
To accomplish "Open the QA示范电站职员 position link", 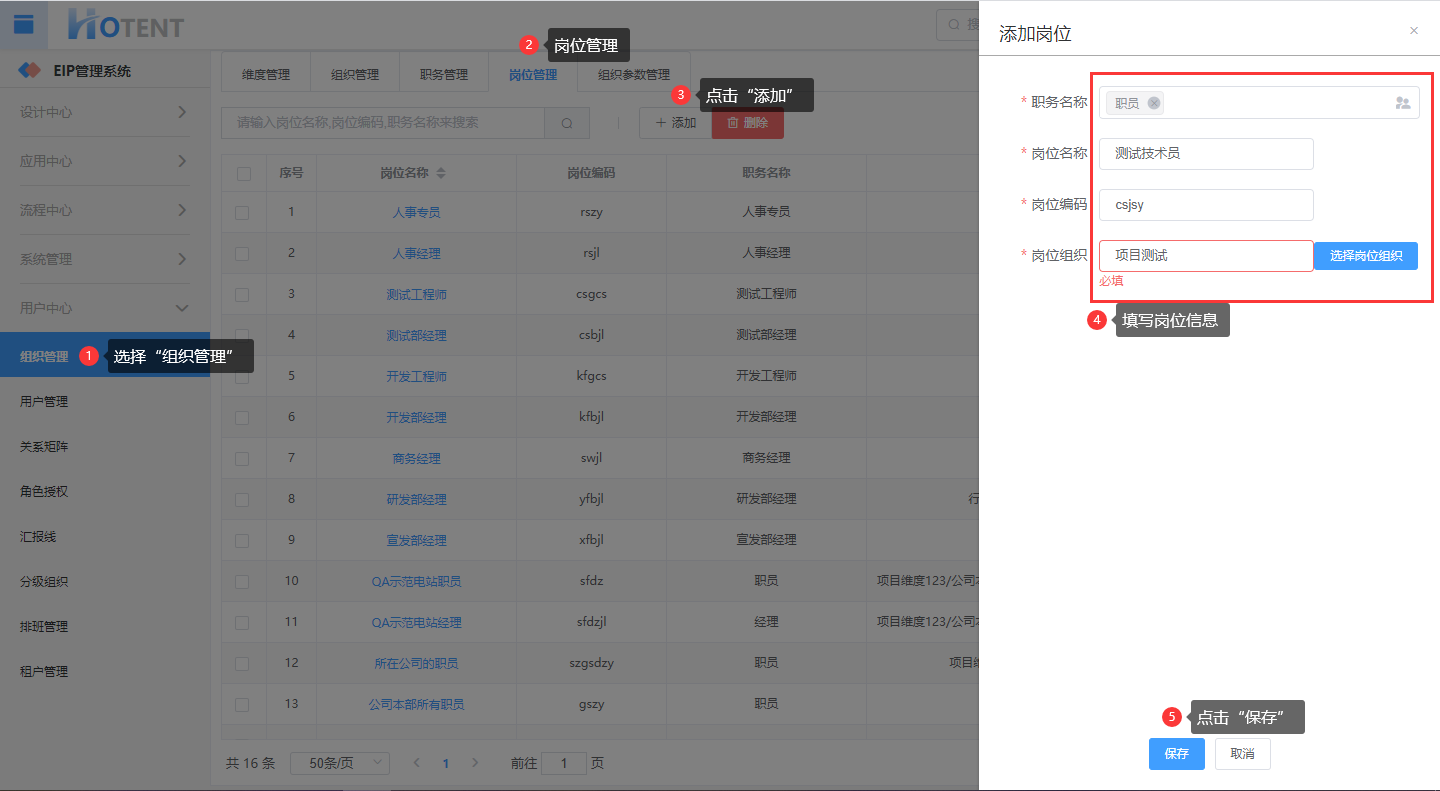I will coord(416,581).
